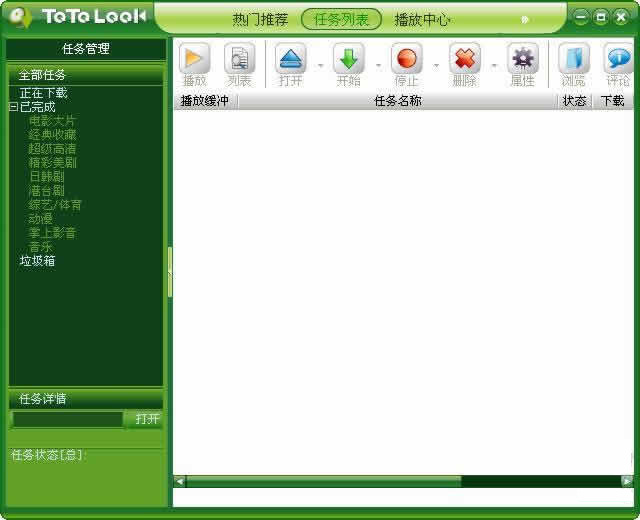This screenshot has height=520, width=640.
Task: Click the horizontal scrollbar right arrow
Action: (627, 481)
